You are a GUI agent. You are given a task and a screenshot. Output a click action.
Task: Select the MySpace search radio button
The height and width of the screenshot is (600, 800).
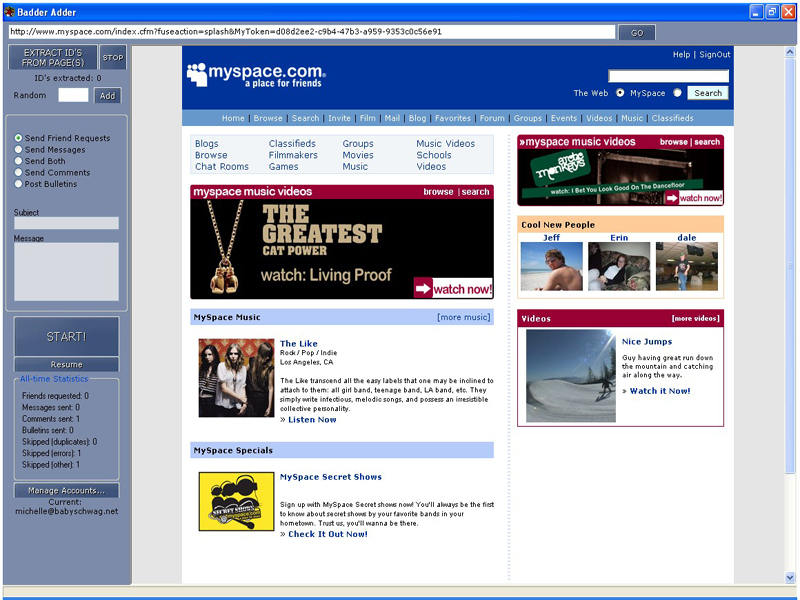[x=677, y=93]
